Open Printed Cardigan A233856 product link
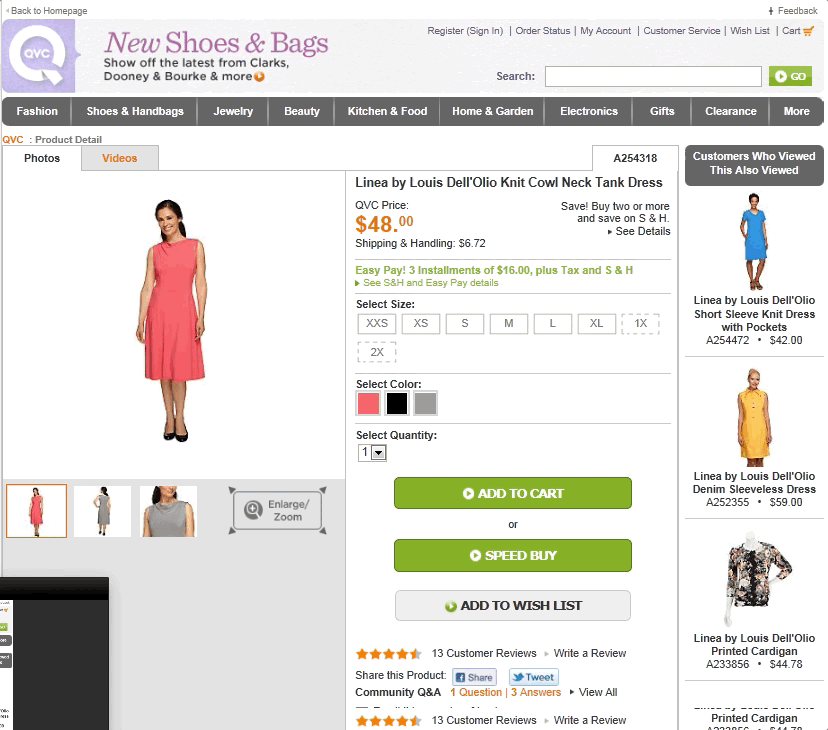This screenshot has width=828, height=730. pos(754,644)
